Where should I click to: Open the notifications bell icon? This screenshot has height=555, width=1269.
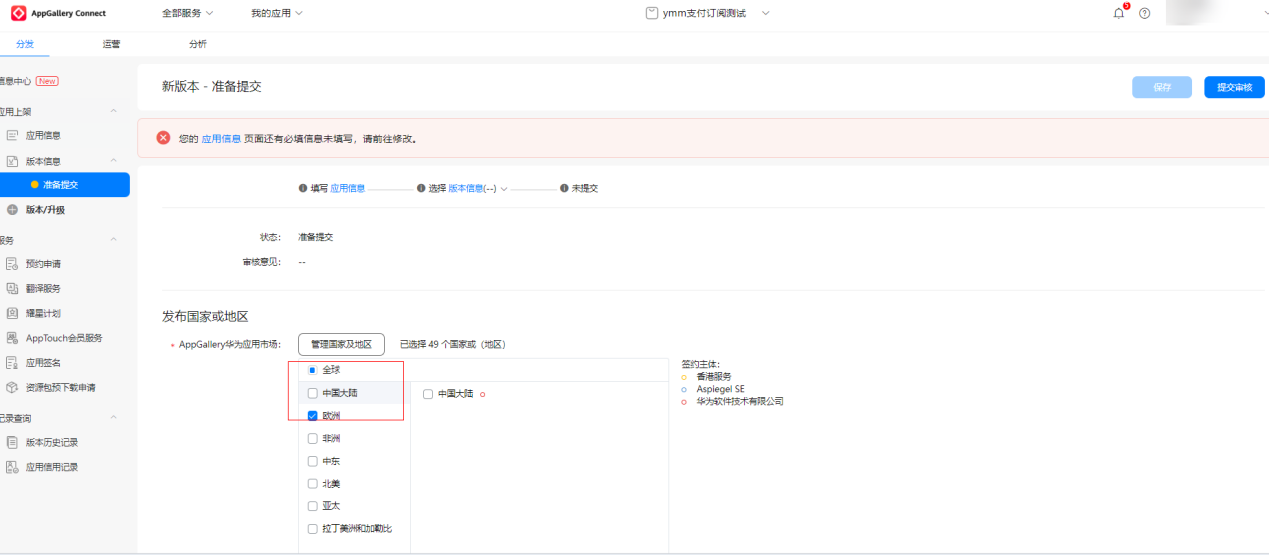[1119, 13]
